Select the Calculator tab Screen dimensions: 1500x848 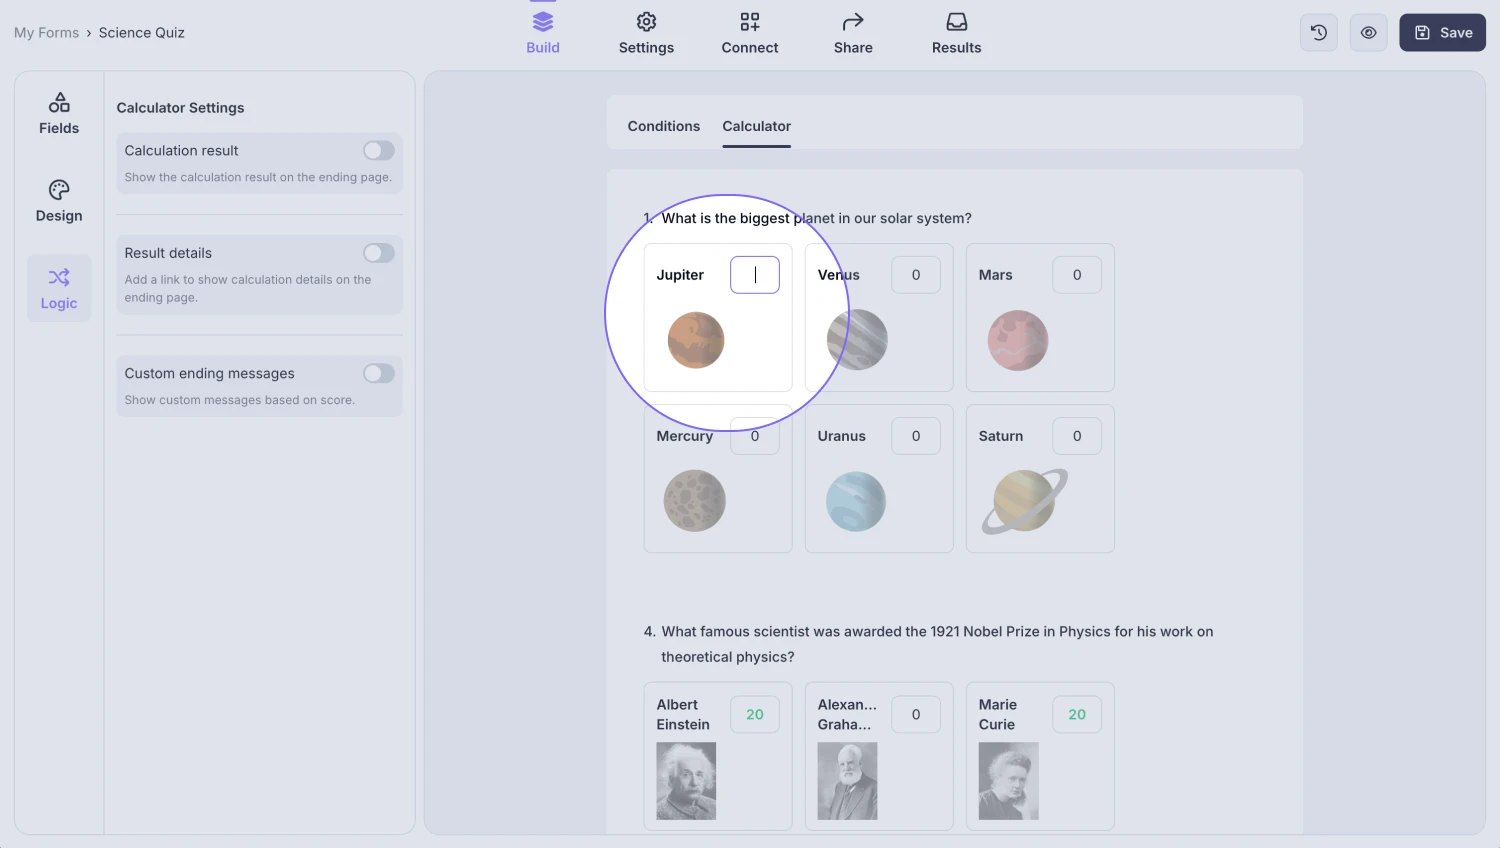pos(756,126)
